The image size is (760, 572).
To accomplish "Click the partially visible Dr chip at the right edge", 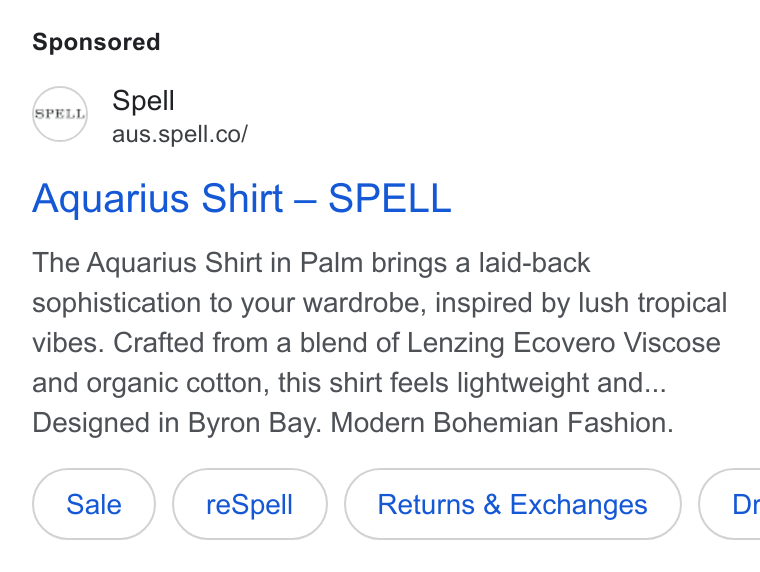I will [730, 504].
